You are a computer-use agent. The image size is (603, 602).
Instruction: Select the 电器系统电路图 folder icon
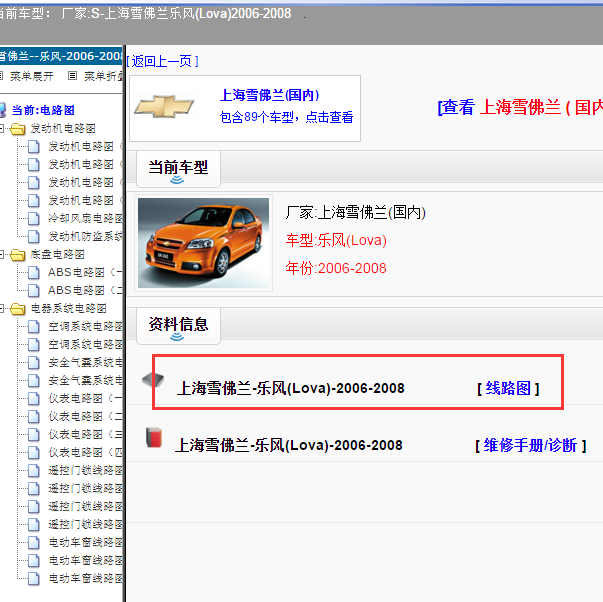17,309
